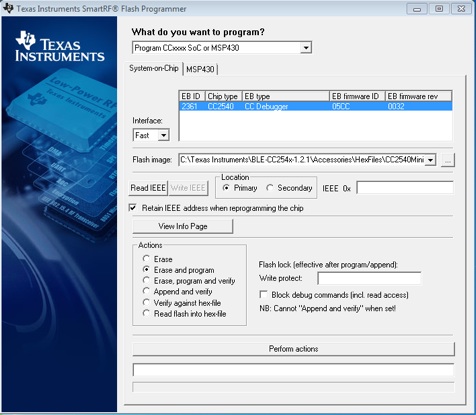This screenshot has width=476, height=415.
Task: Click the progress bar at the bottom
Action: (293, 387)
